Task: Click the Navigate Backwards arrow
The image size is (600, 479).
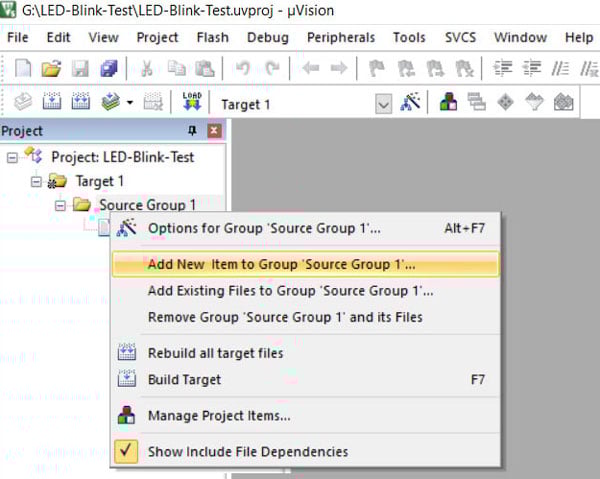Action: point(310,68)
